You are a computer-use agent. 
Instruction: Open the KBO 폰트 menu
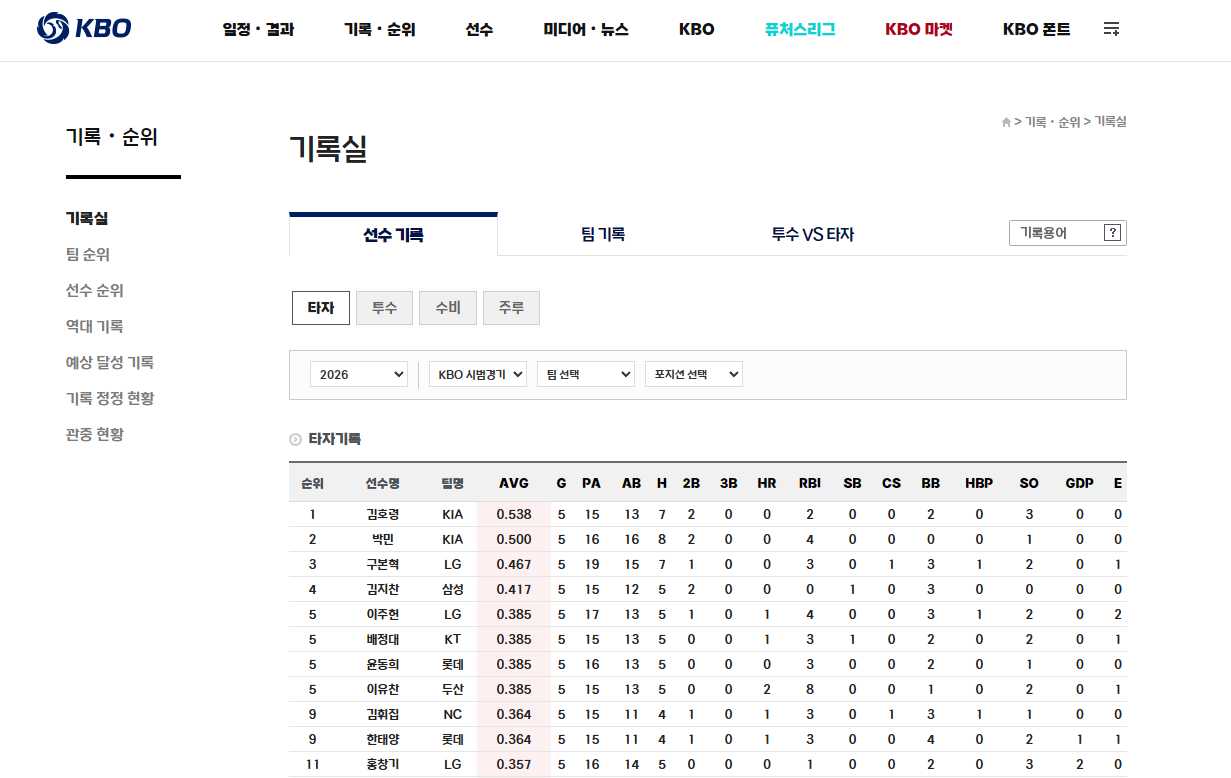point(1036,30)
